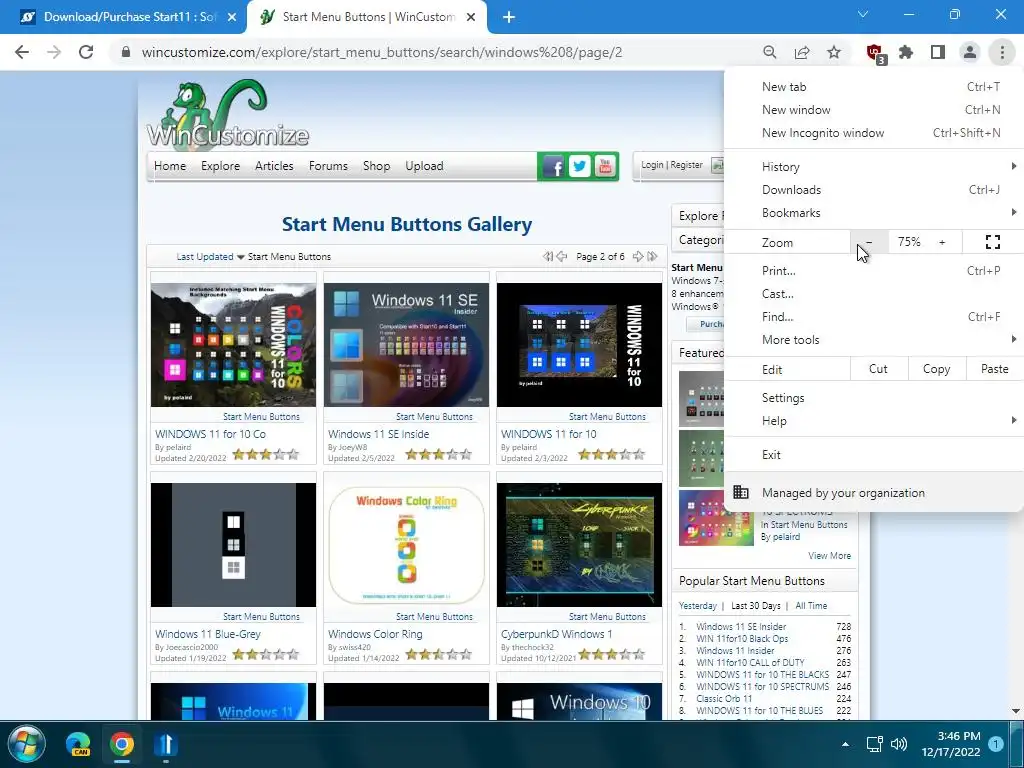Viewport: 1024px width, 768px height.
Task: Launch Edge Canary from the taskbar
Action: 78,744
